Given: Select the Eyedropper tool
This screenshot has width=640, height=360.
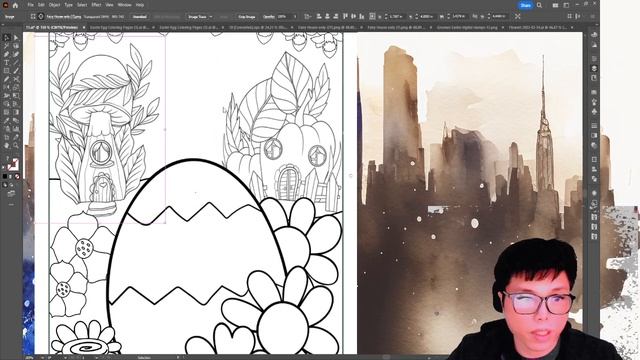Looking at the screenshot, I should pos(7,120).
